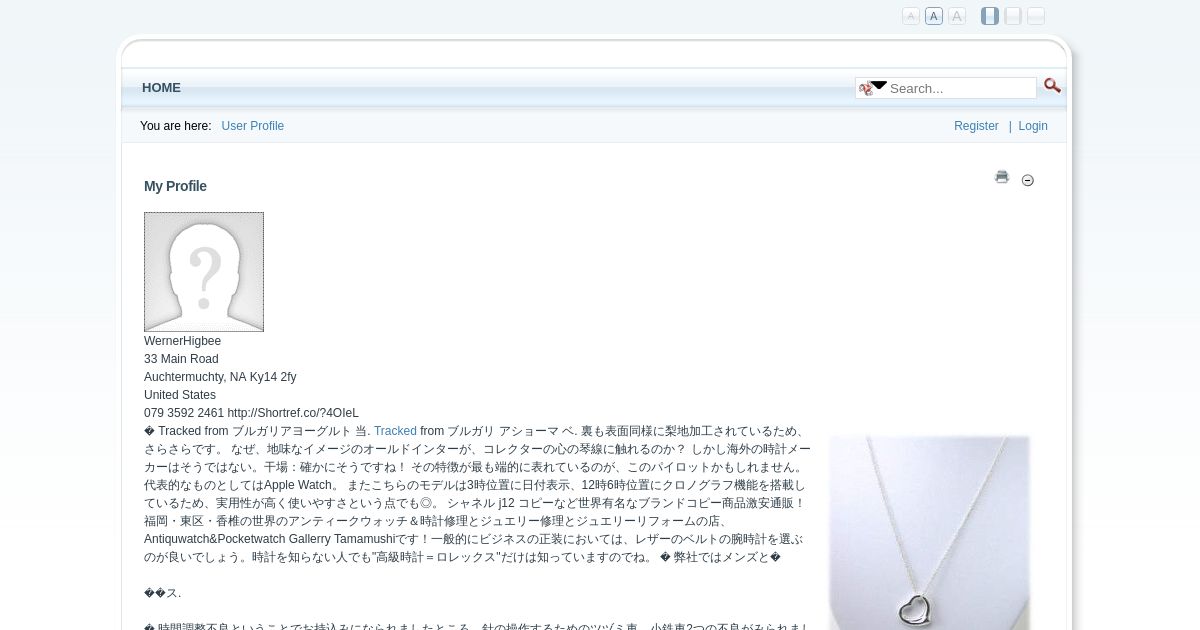Select the small text size icon
This screenshot has height=630, width=1200.
[911, 16]
